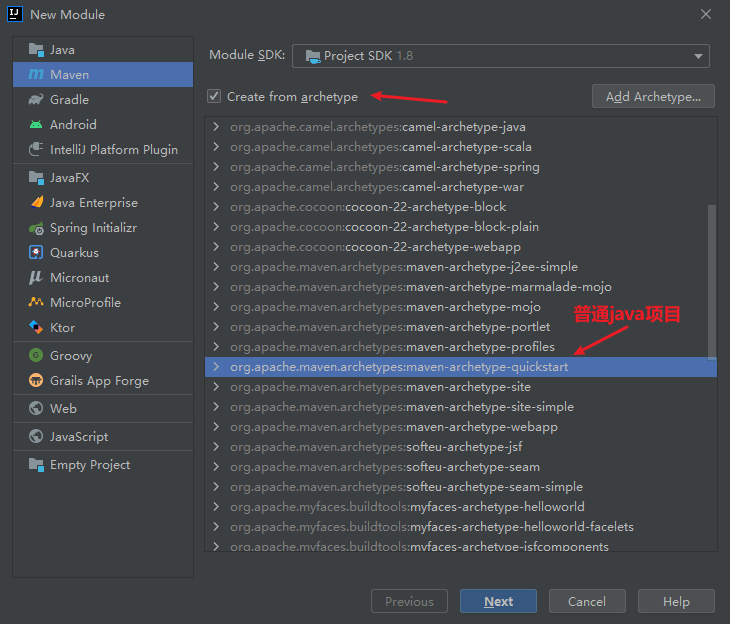Click the Next button
Image resolution: width=730 pixels, height=624 pixels.
point(498,601)
